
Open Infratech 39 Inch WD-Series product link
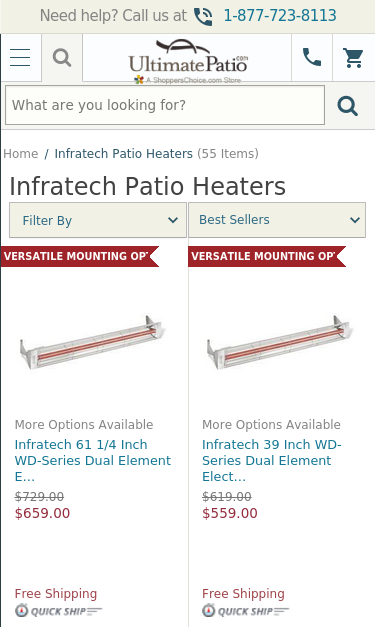click(271, 460)
